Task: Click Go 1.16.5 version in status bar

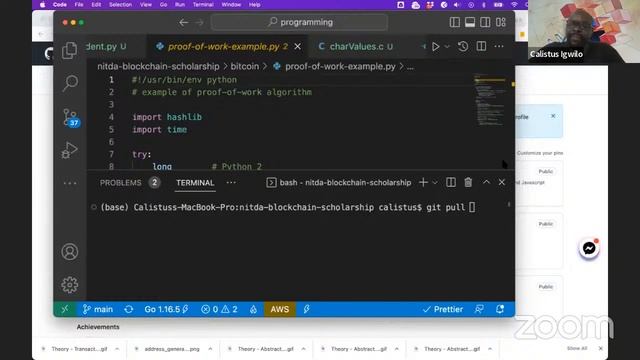Action: tap(166, 309)
